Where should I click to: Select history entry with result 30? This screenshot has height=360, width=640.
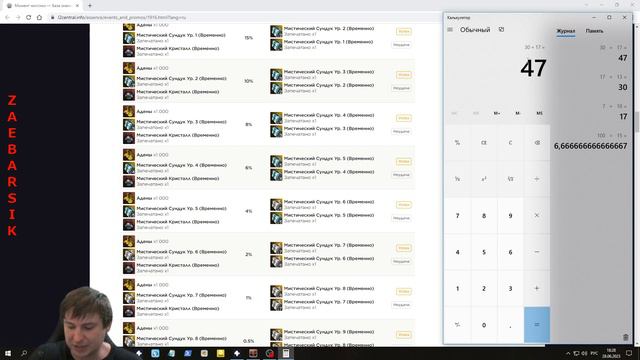coord(591,82)
